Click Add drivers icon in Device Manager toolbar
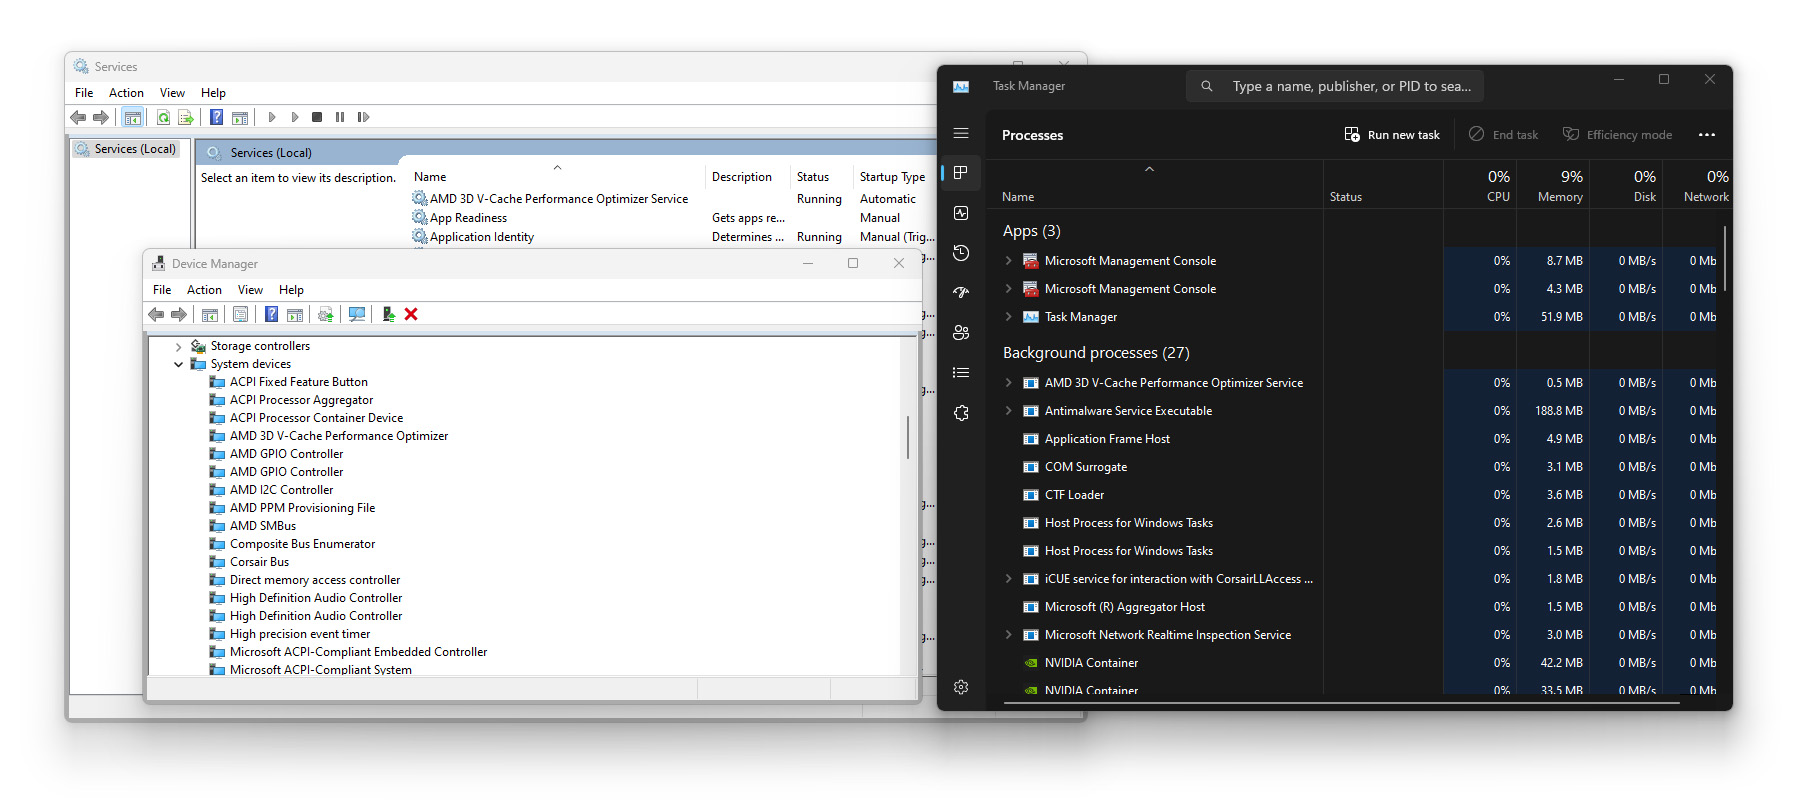This screenshot has width=1800, height=800. (x=388, y=314)
